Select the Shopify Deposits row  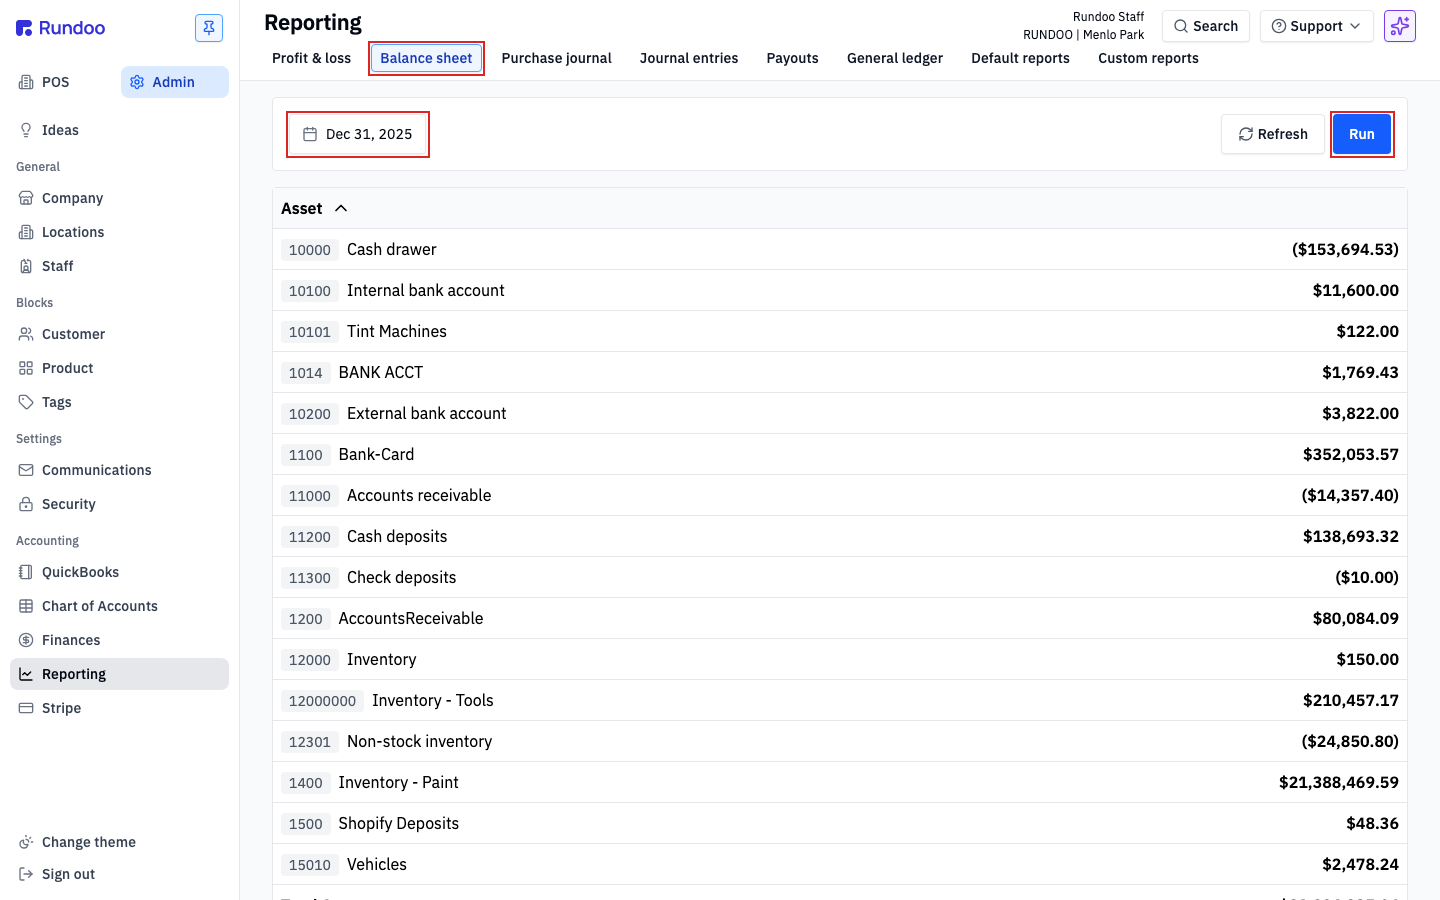tap(840, 823)
